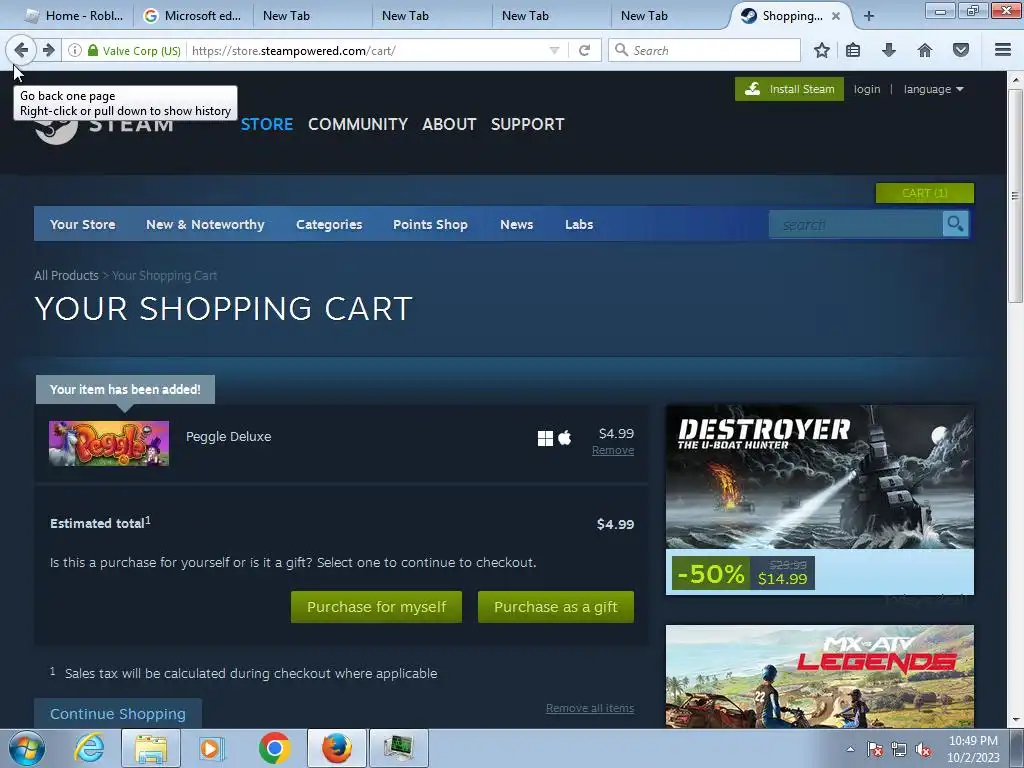Click Steam store search magnifier
The width and height of the screenshot is (1024, 768).
coord(955,224)
